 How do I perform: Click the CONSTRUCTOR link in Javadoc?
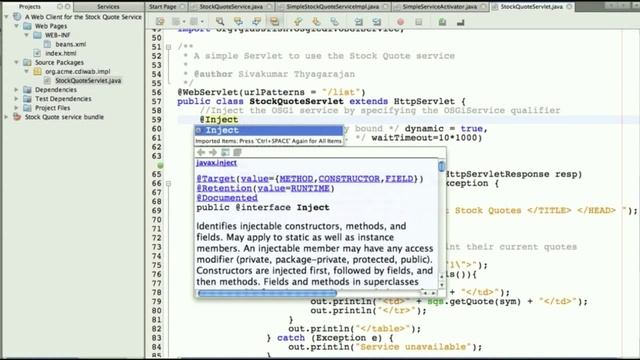tap(349, 179)
